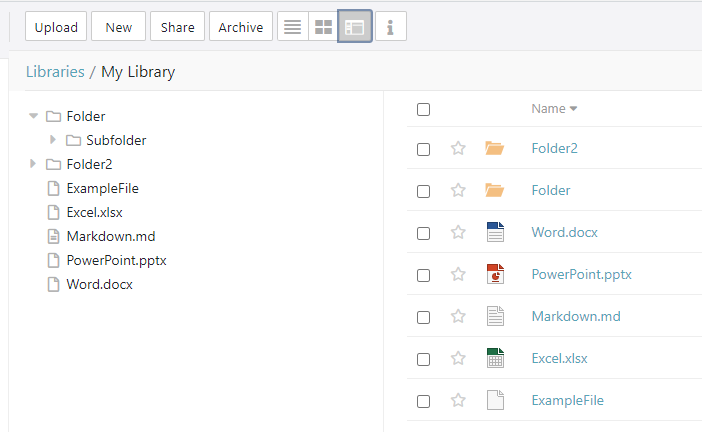Open the Folder link in file list
The width and height of the screenshot is (702, 432).
click(x=551, y=191)
